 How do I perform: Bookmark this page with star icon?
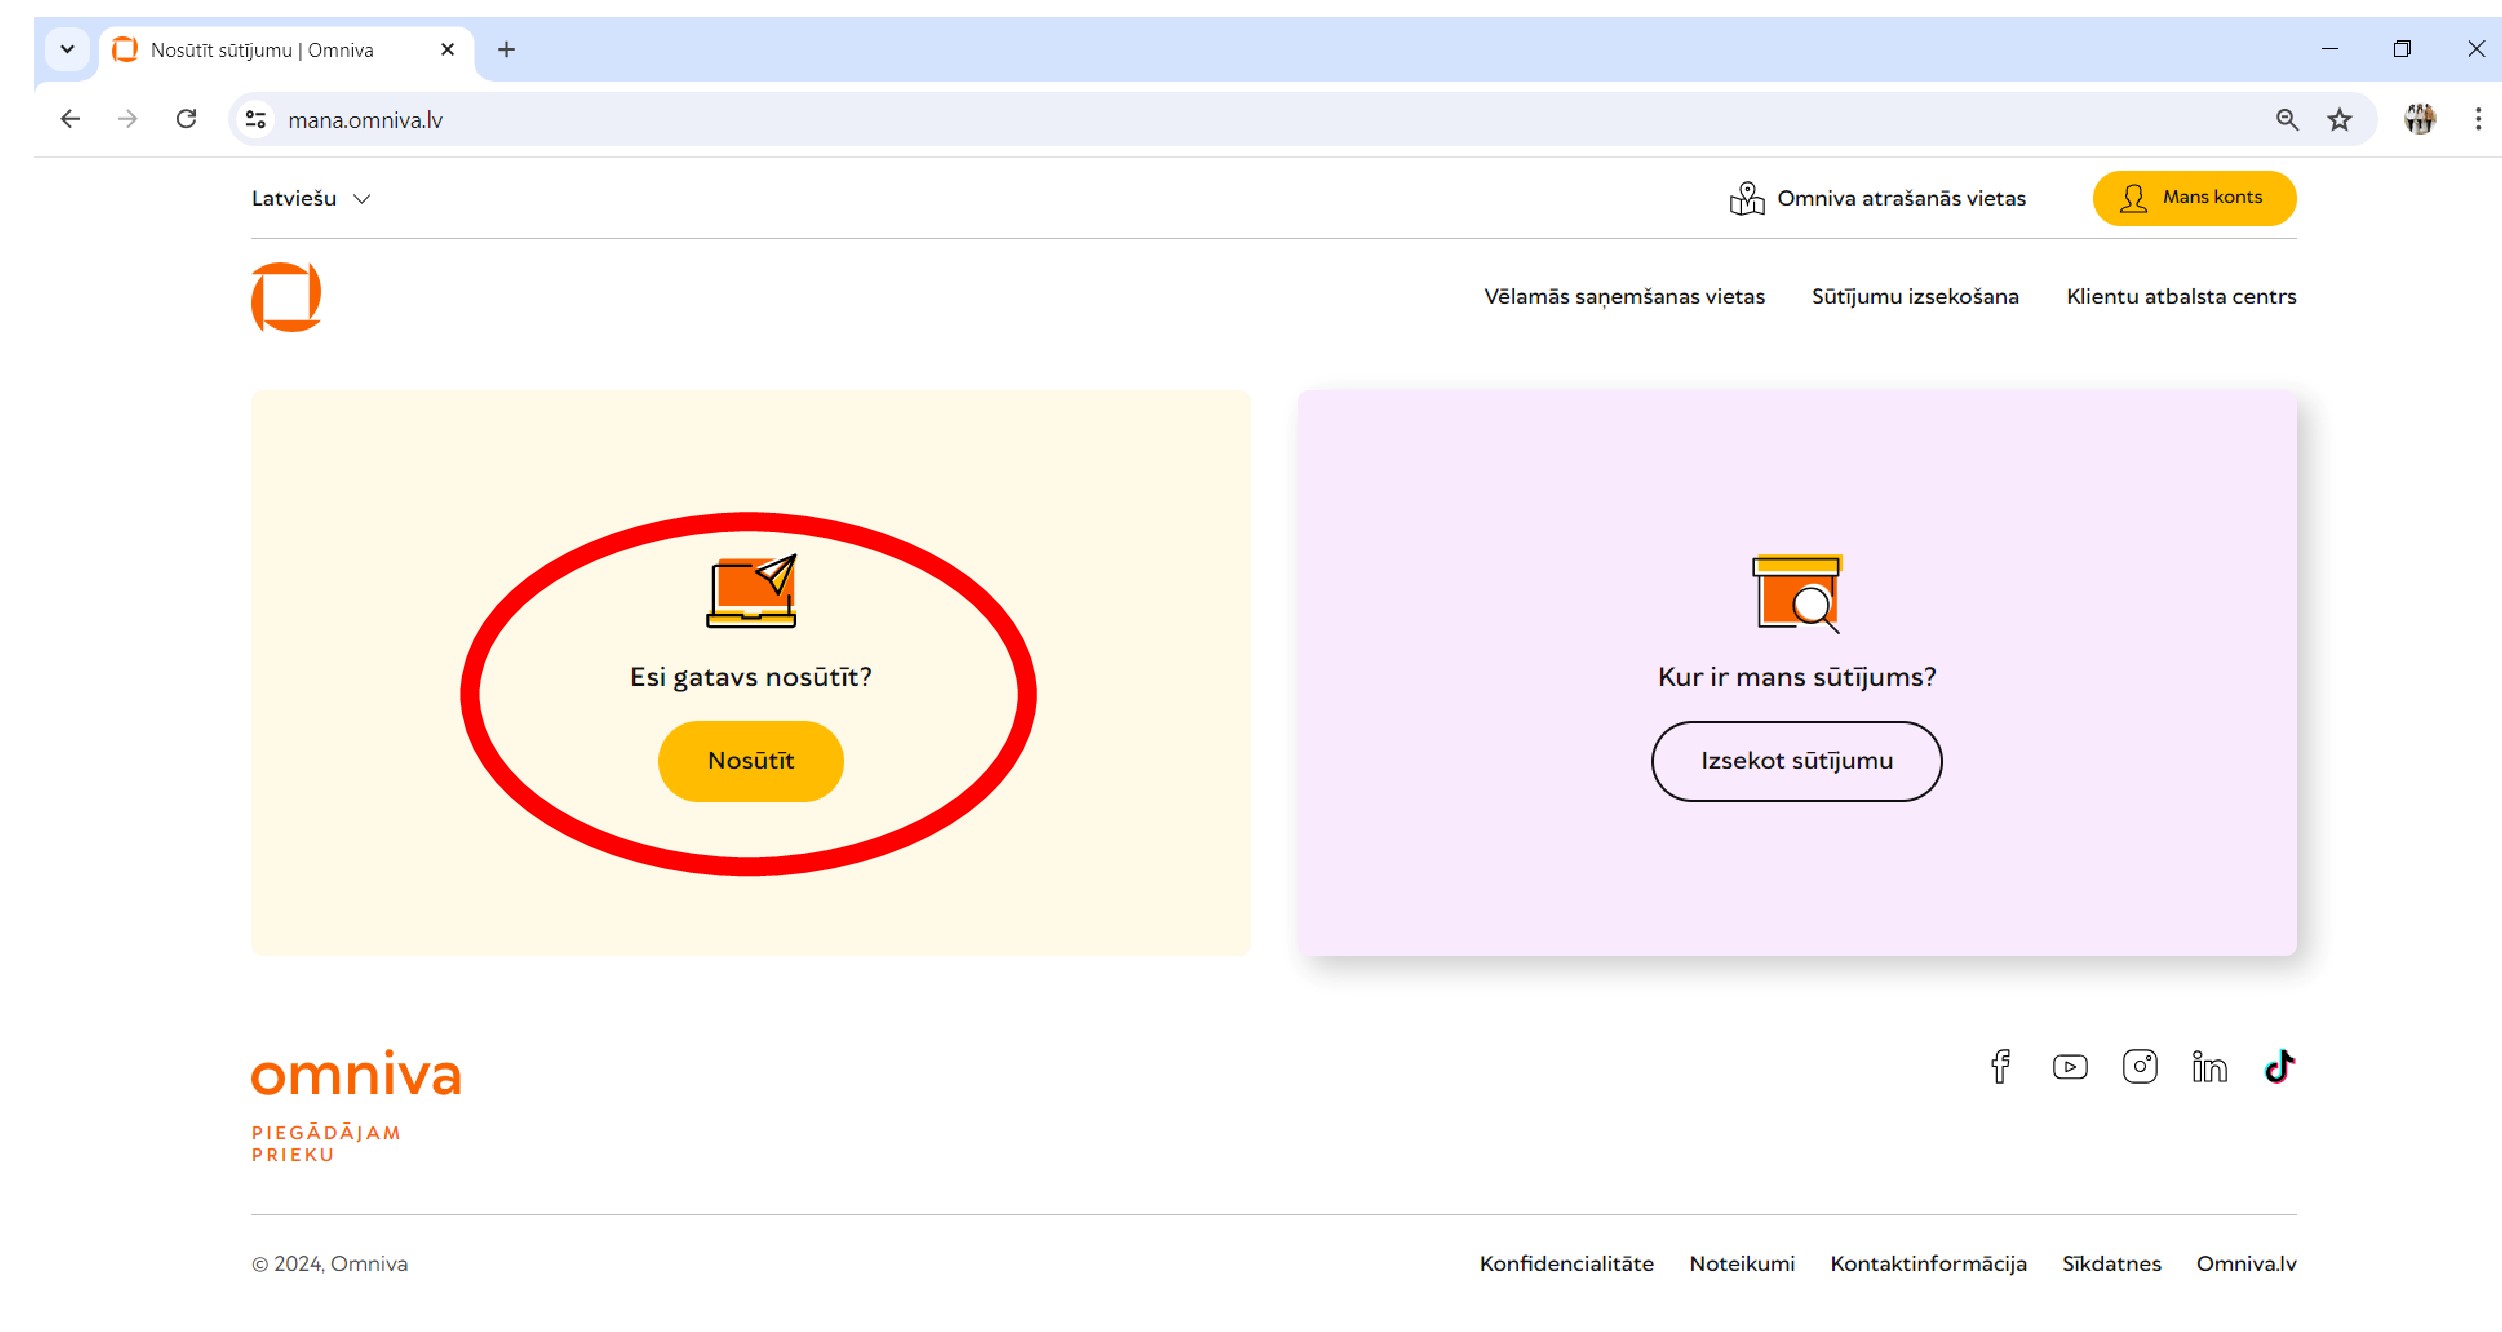click(2339, 120)
